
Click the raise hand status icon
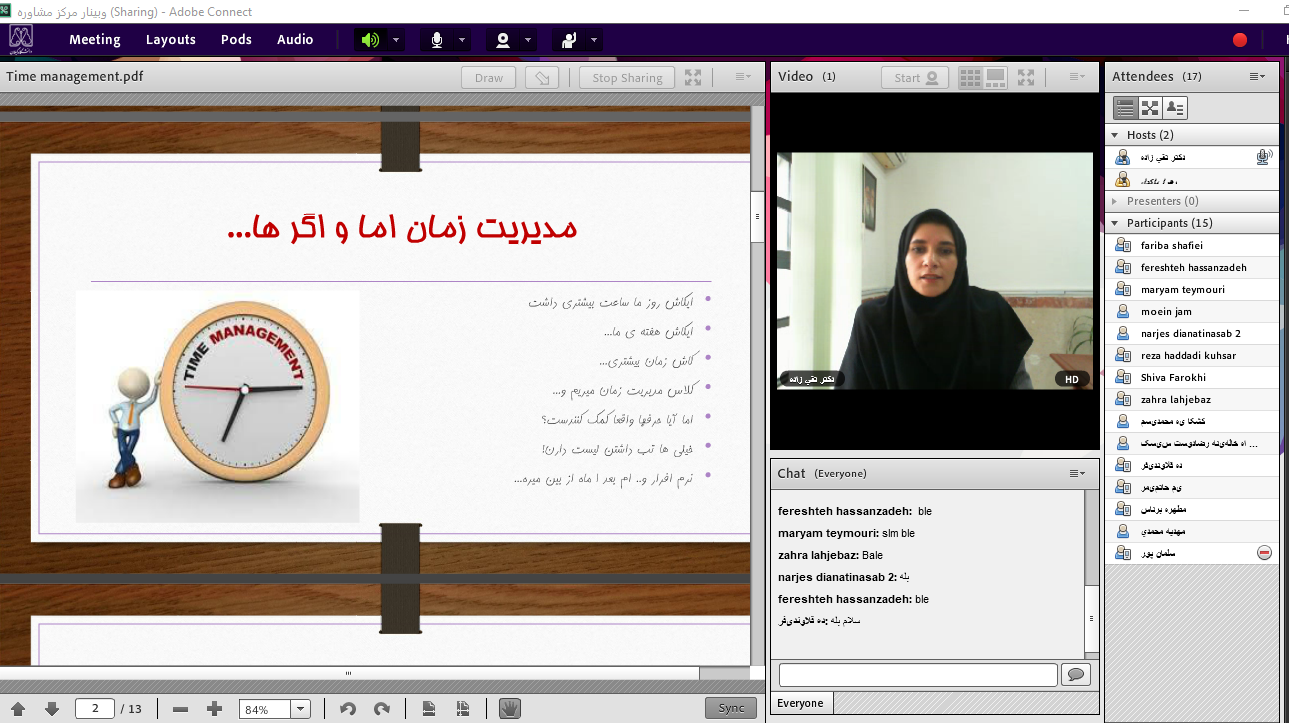(569, 40)
